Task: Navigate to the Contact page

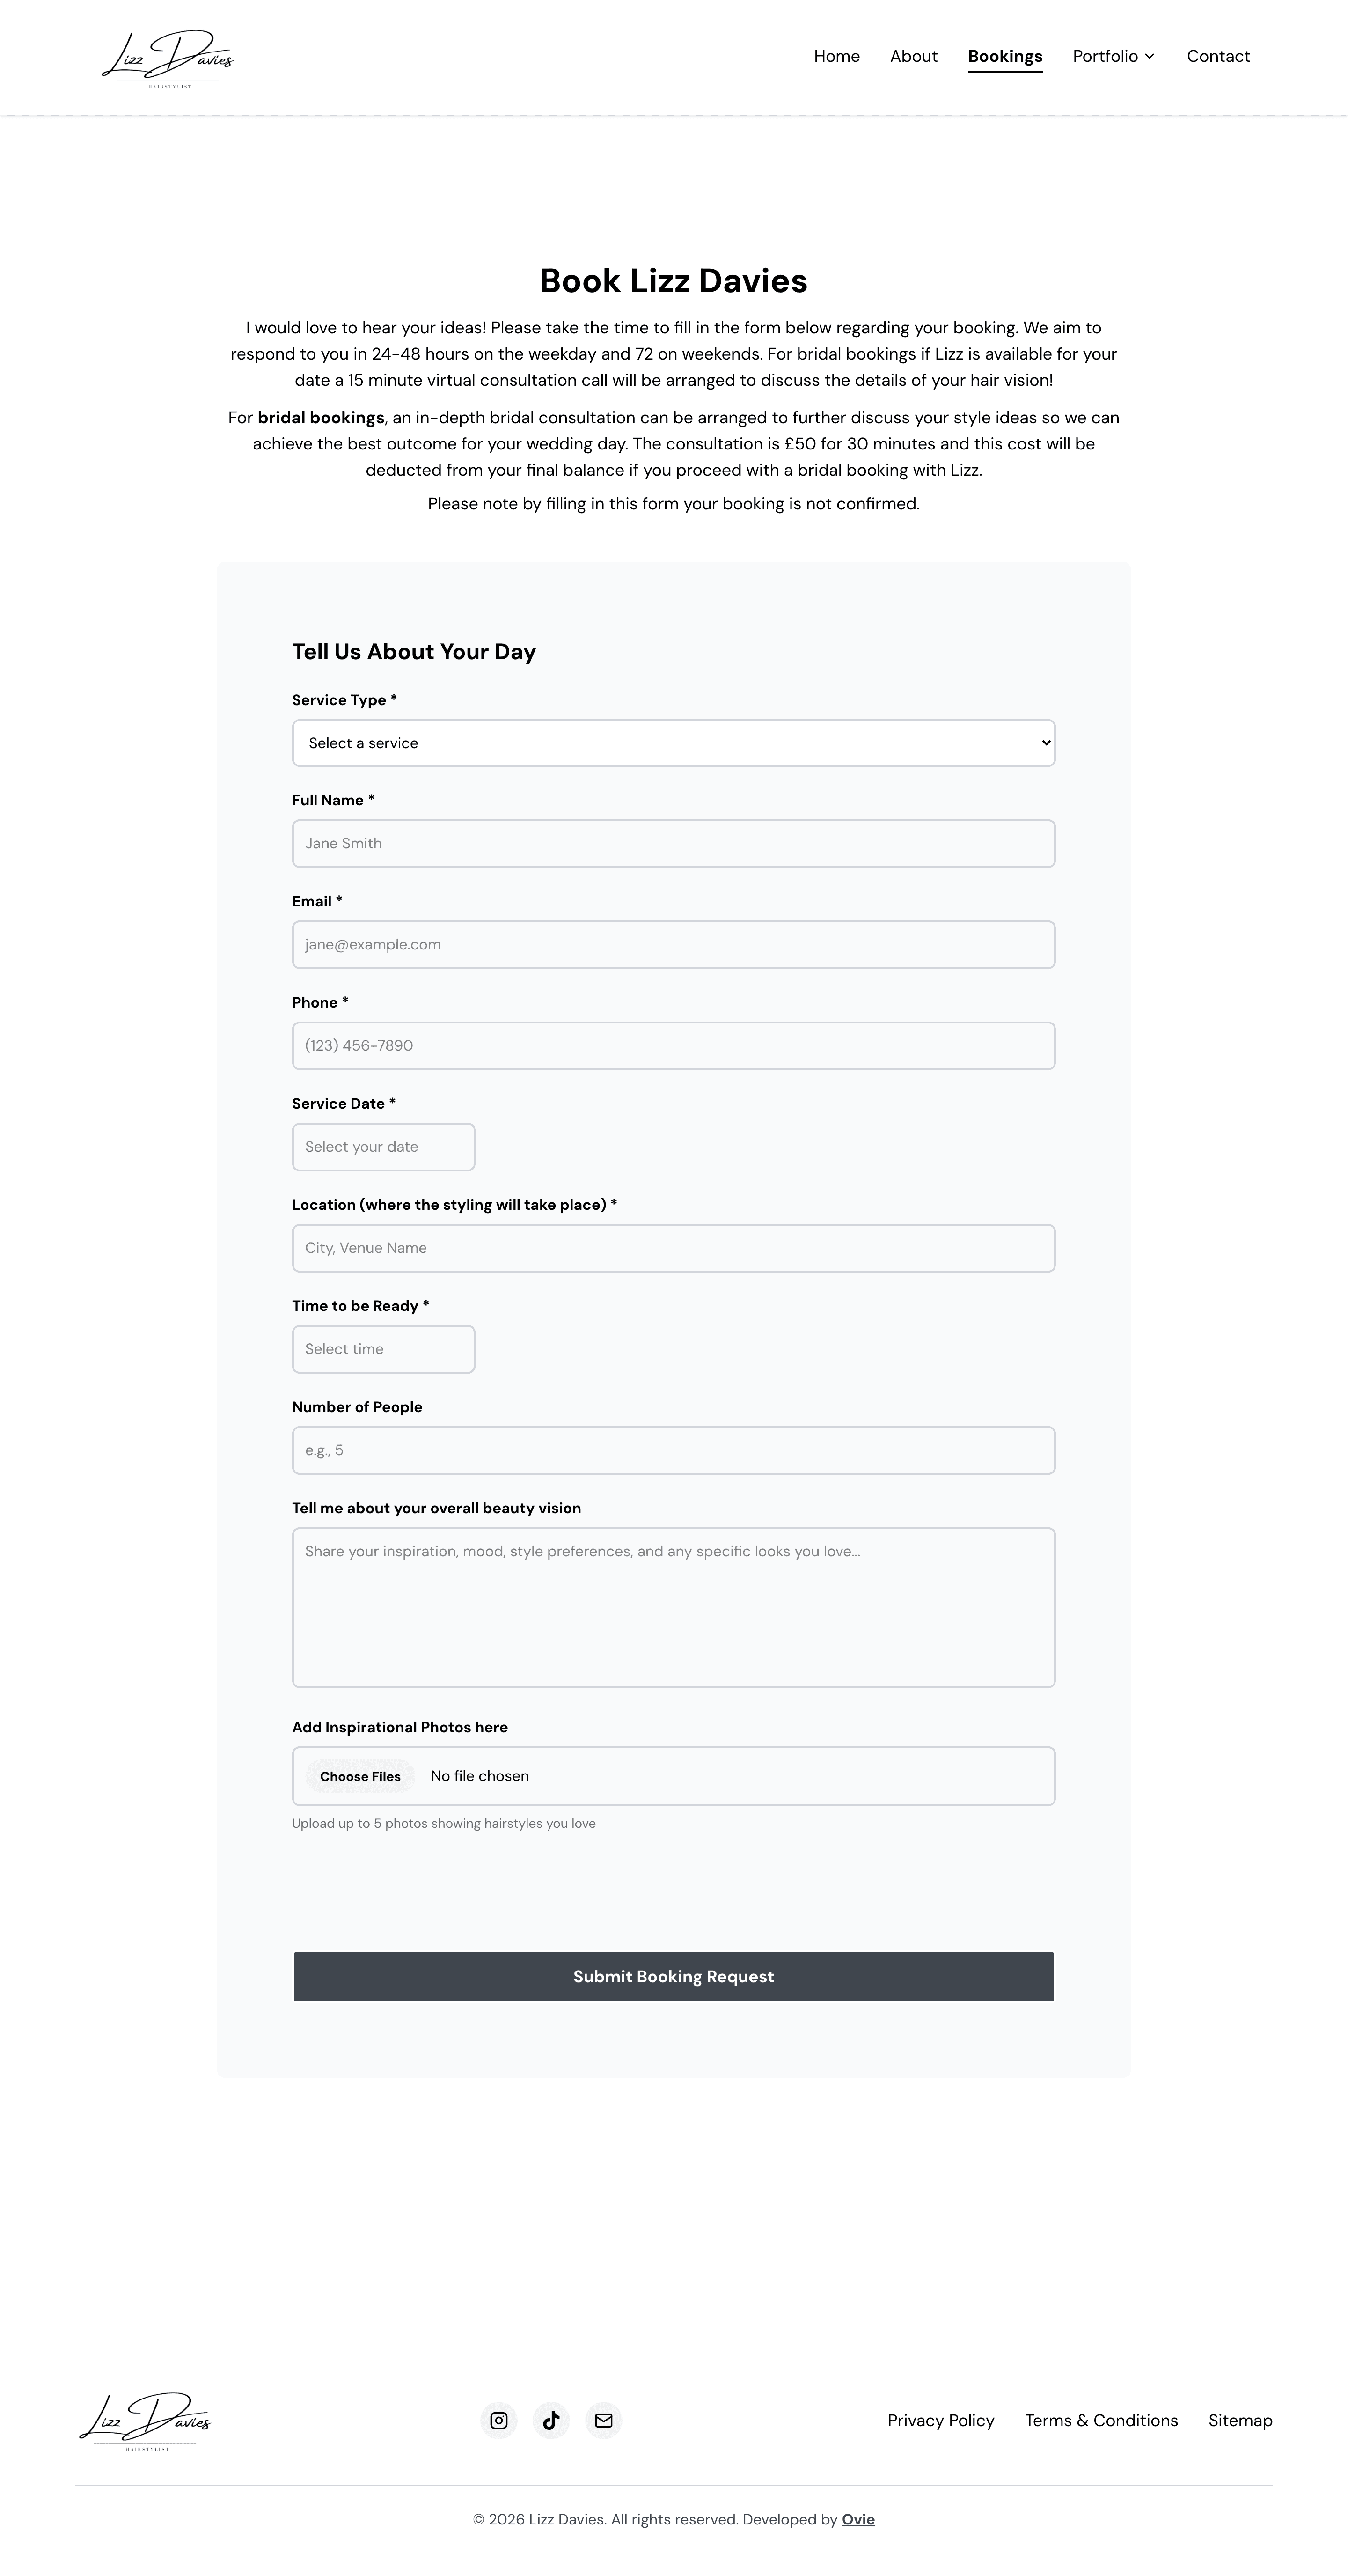Action: pos(1218,56)
